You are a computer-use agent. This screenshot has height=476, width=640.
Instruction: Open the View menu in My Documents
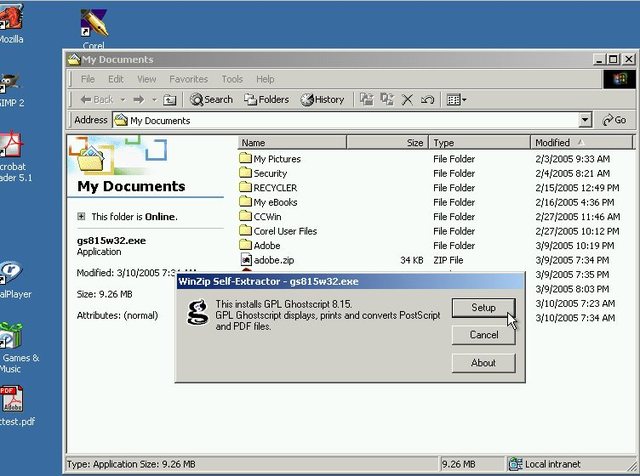click(147, 79)
